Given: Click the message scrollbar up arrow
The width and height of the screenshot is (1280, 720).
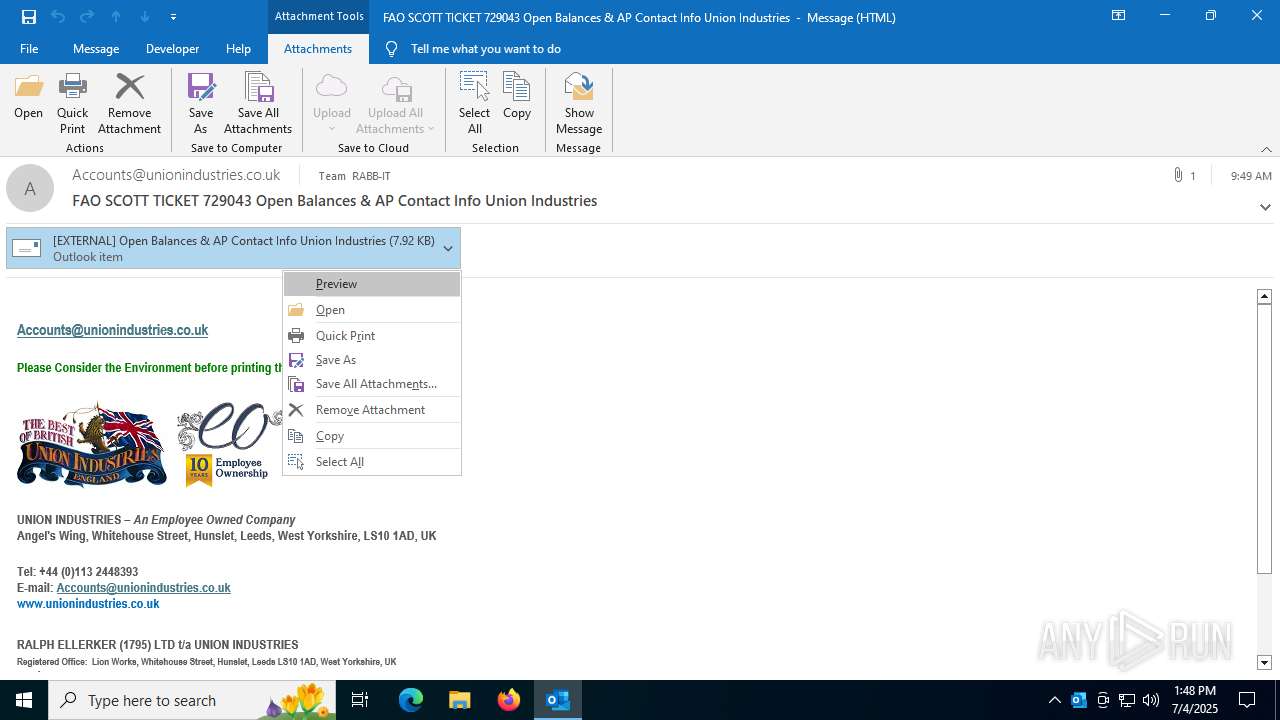Looking at the screenshot, I should pos(1264,296).
